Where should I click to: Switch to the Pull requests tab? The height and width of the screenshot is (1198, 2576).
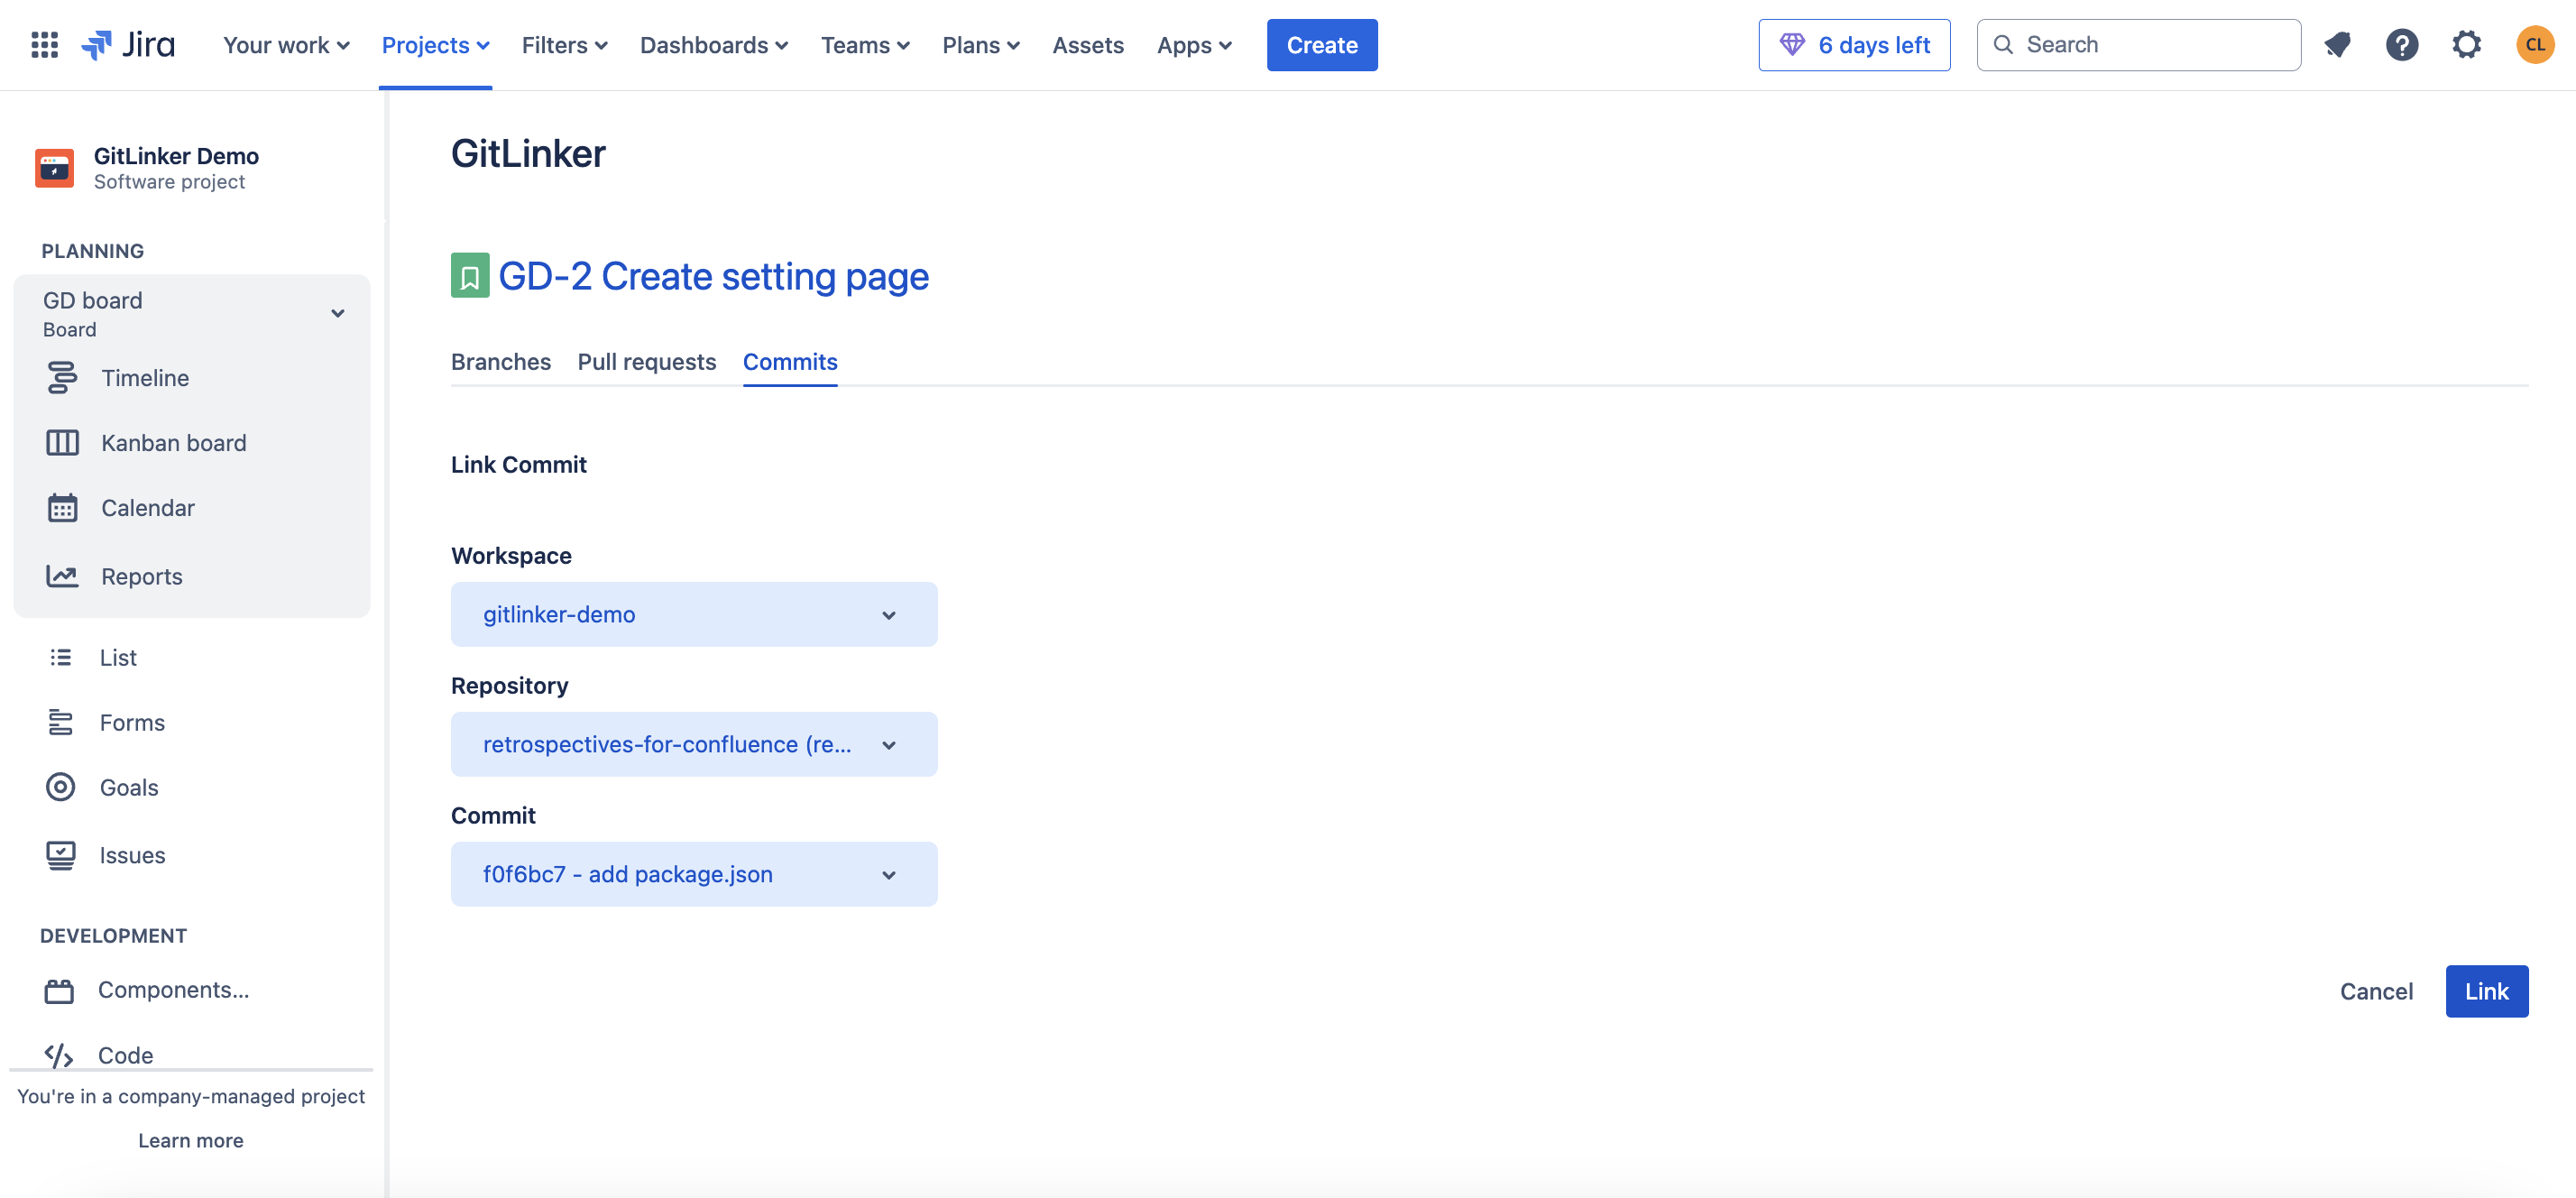(647, 362)
